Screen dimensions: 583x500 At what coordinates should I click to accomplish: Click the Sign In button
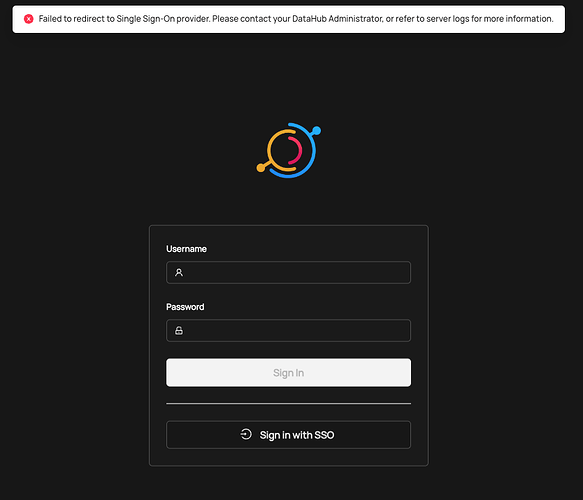pos(289,372)
